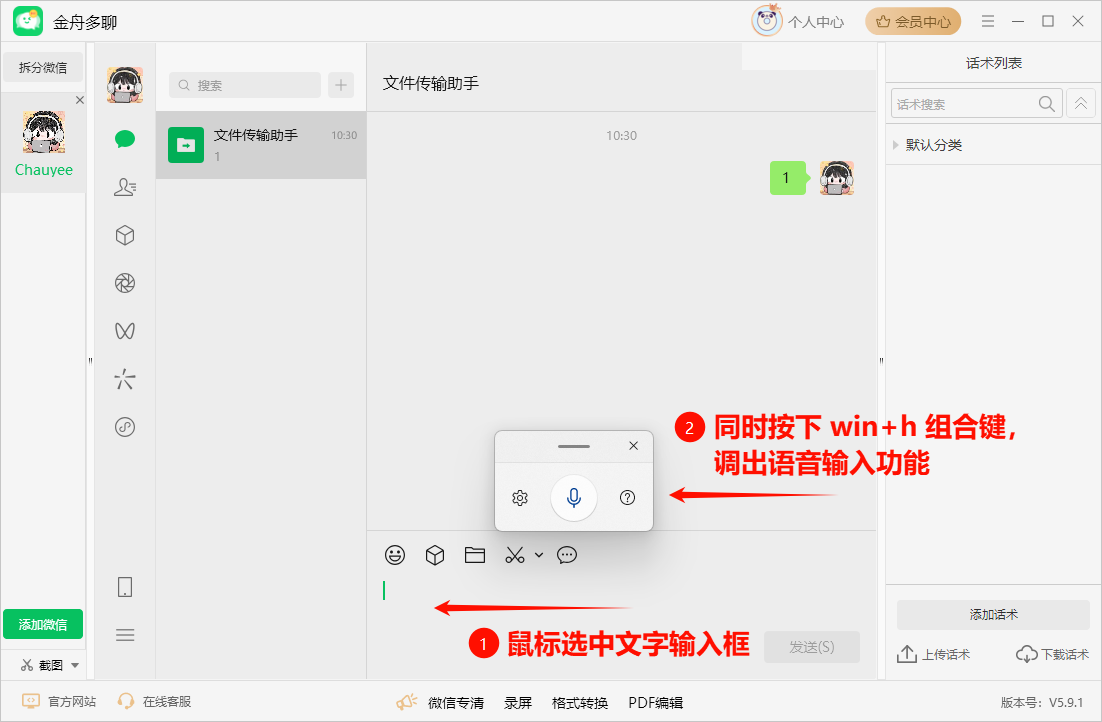Click the sent message bubble "1"
1102x722 pixels.
pyautogui.click(x=788, y=178)
